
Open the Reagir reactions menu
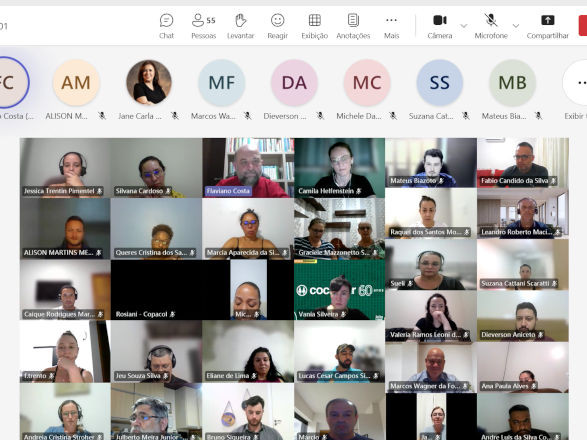tap(277, 26)
